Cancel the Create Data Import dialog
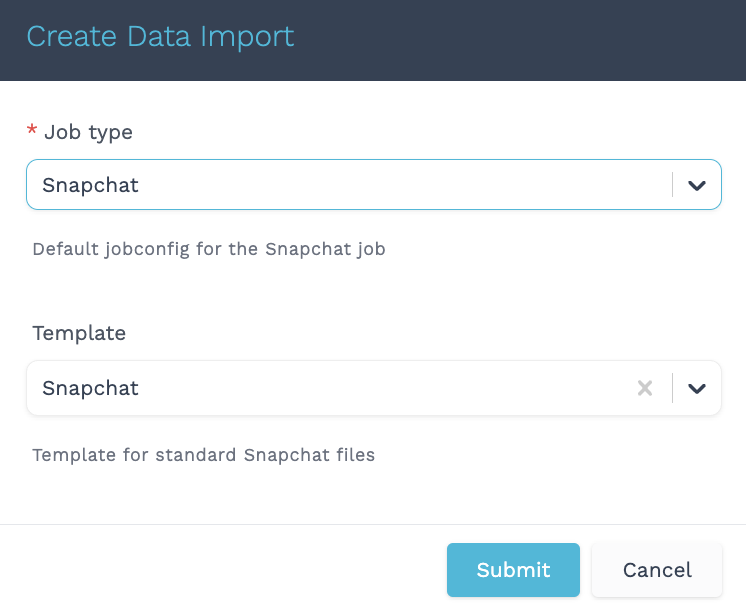The image size is (746, 610). click(x=657, y=570)
